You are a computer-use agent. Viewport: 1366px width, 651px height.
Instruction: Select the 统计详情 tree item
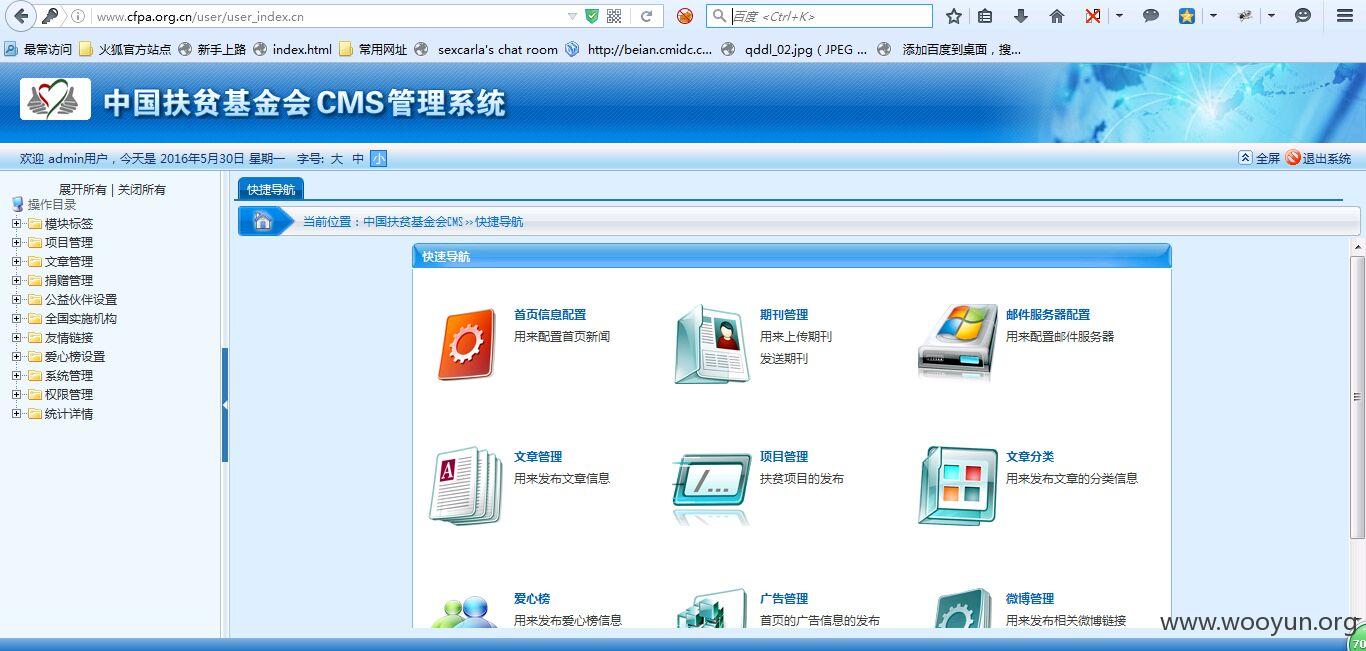[69, 414]
